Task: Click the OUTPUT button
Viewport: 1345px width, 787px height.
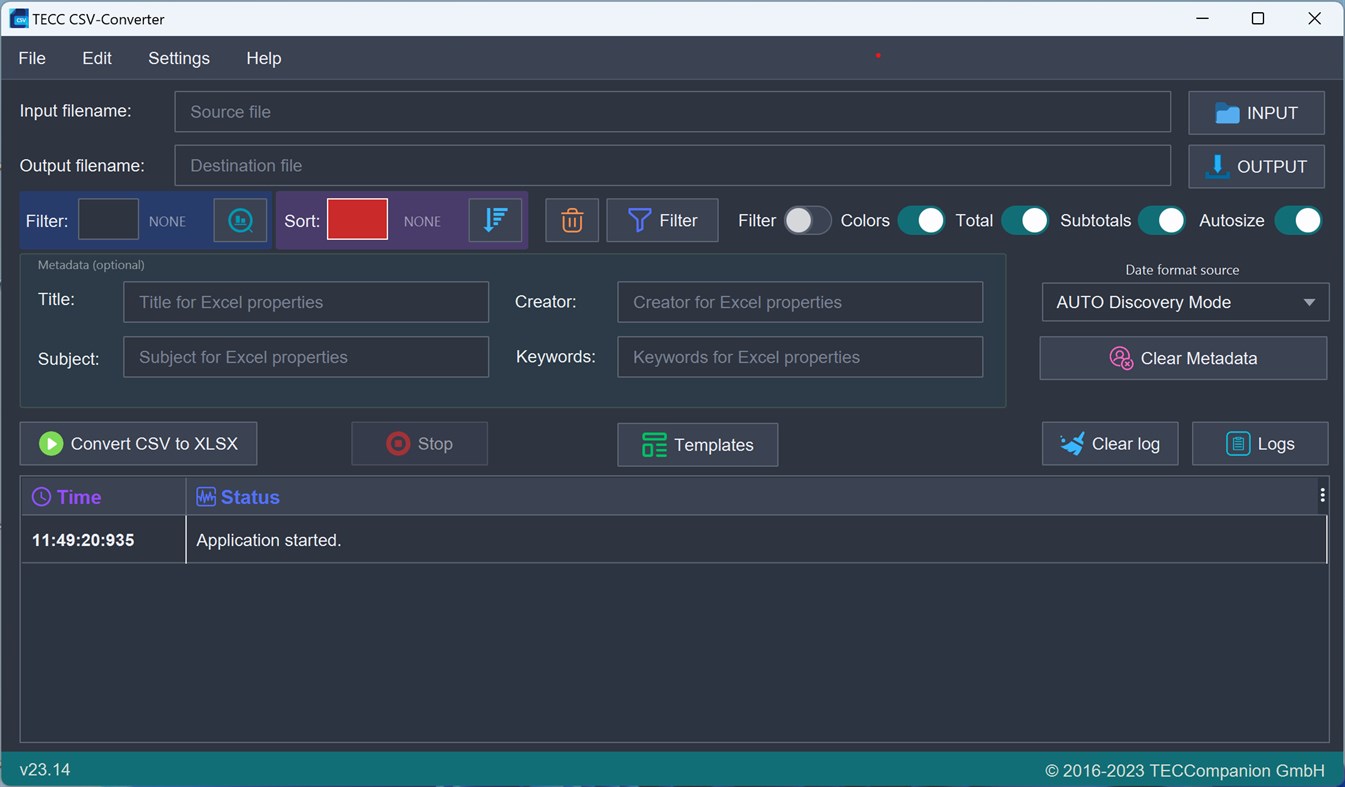Action: click(1256, 167)
